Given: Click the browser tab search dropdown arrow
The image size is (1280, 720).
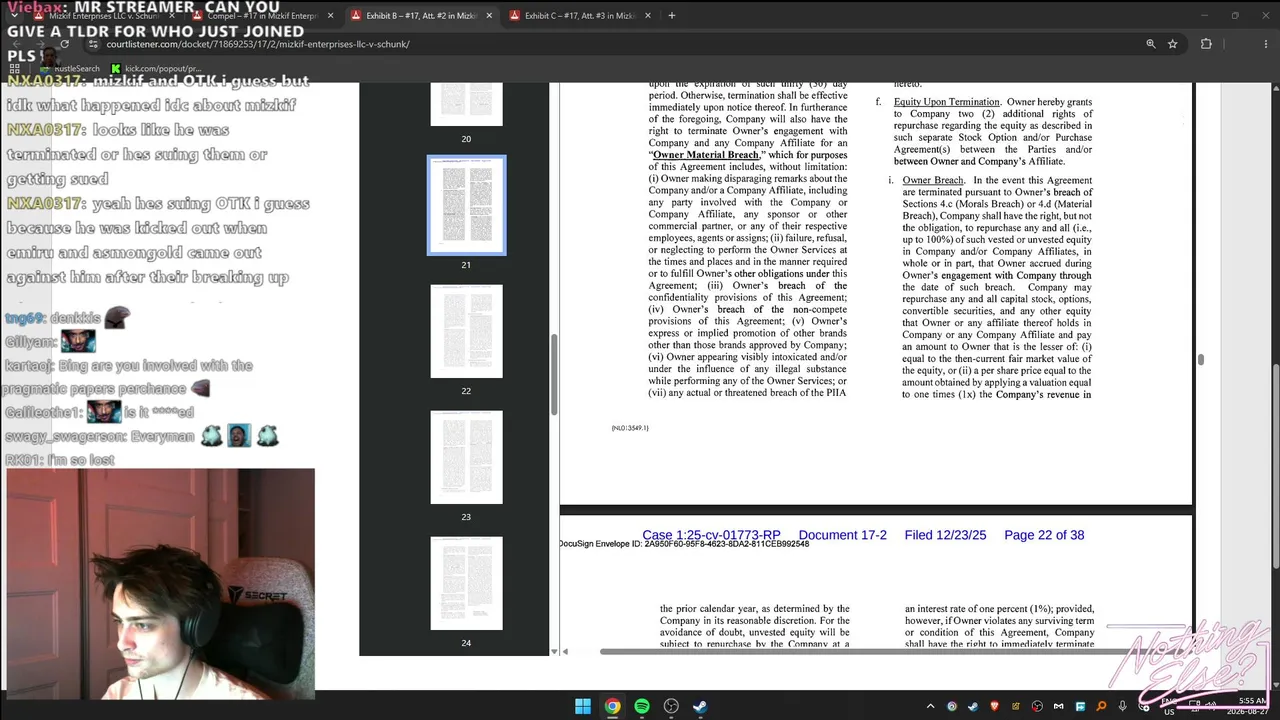Looking at the screenshot, I should (14, 16).
